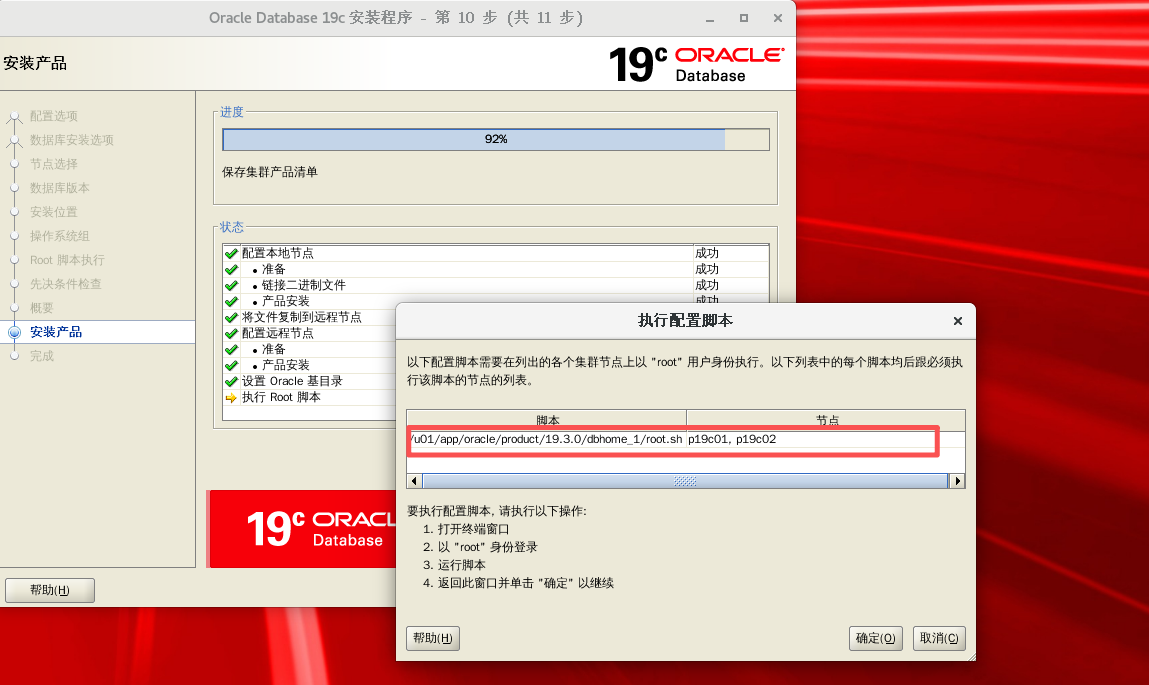The height and width of the screenshot is (685, 1149).
Task: Select the 执行 Root 脚本 status row
Action: [x=309, y=397]
